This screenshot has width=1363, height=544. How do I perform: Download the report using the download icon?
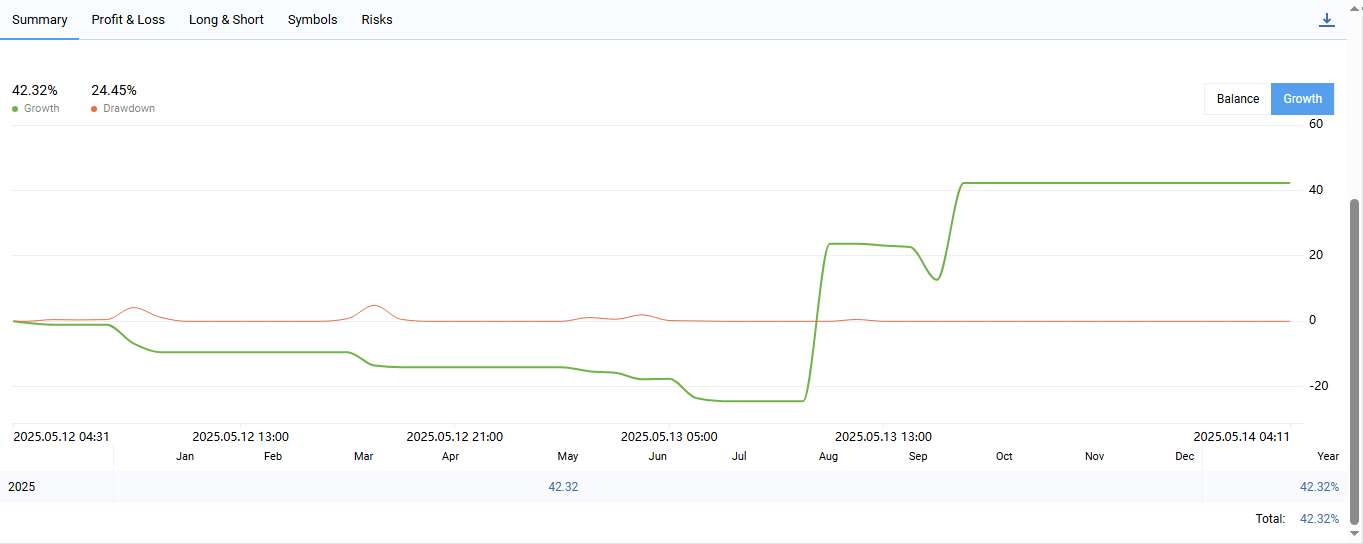point(1327,20)
